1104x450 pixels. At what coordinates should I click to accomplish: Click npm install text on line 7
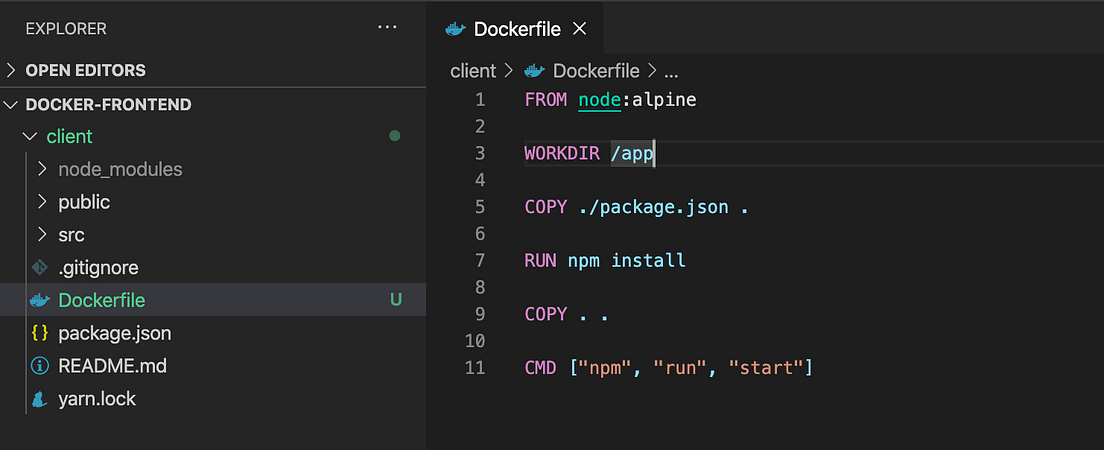(x=627, y=261)
